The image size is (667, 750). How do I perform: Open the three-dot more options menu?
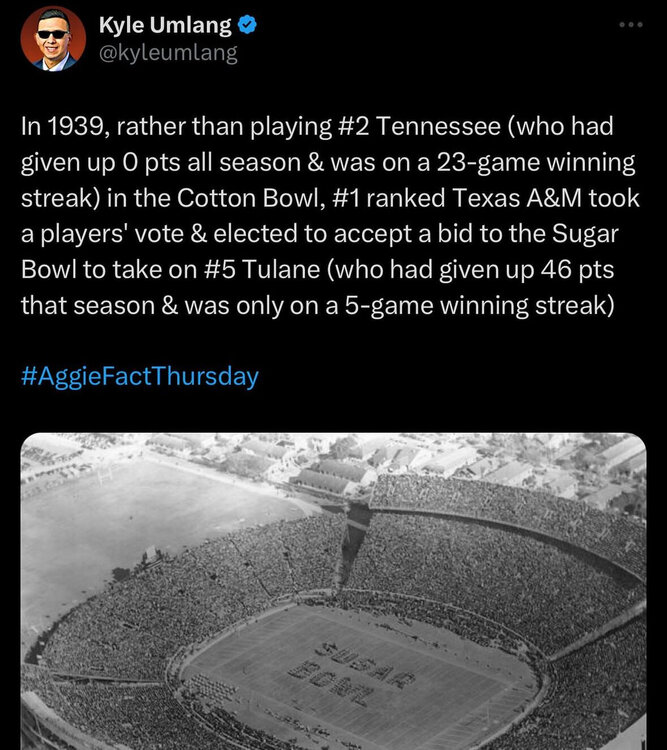click(630, 25)
